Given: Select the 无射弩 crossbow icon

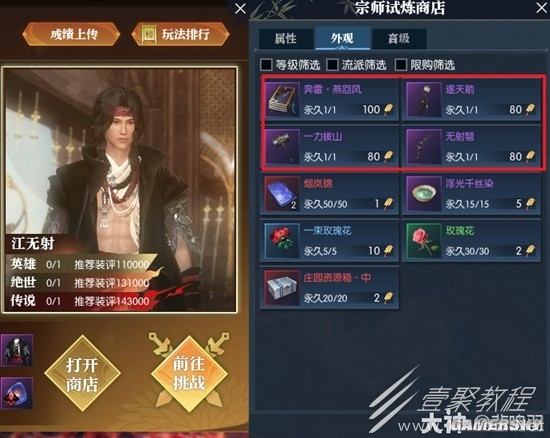Looking at the screenshot, I should [424, 147].
